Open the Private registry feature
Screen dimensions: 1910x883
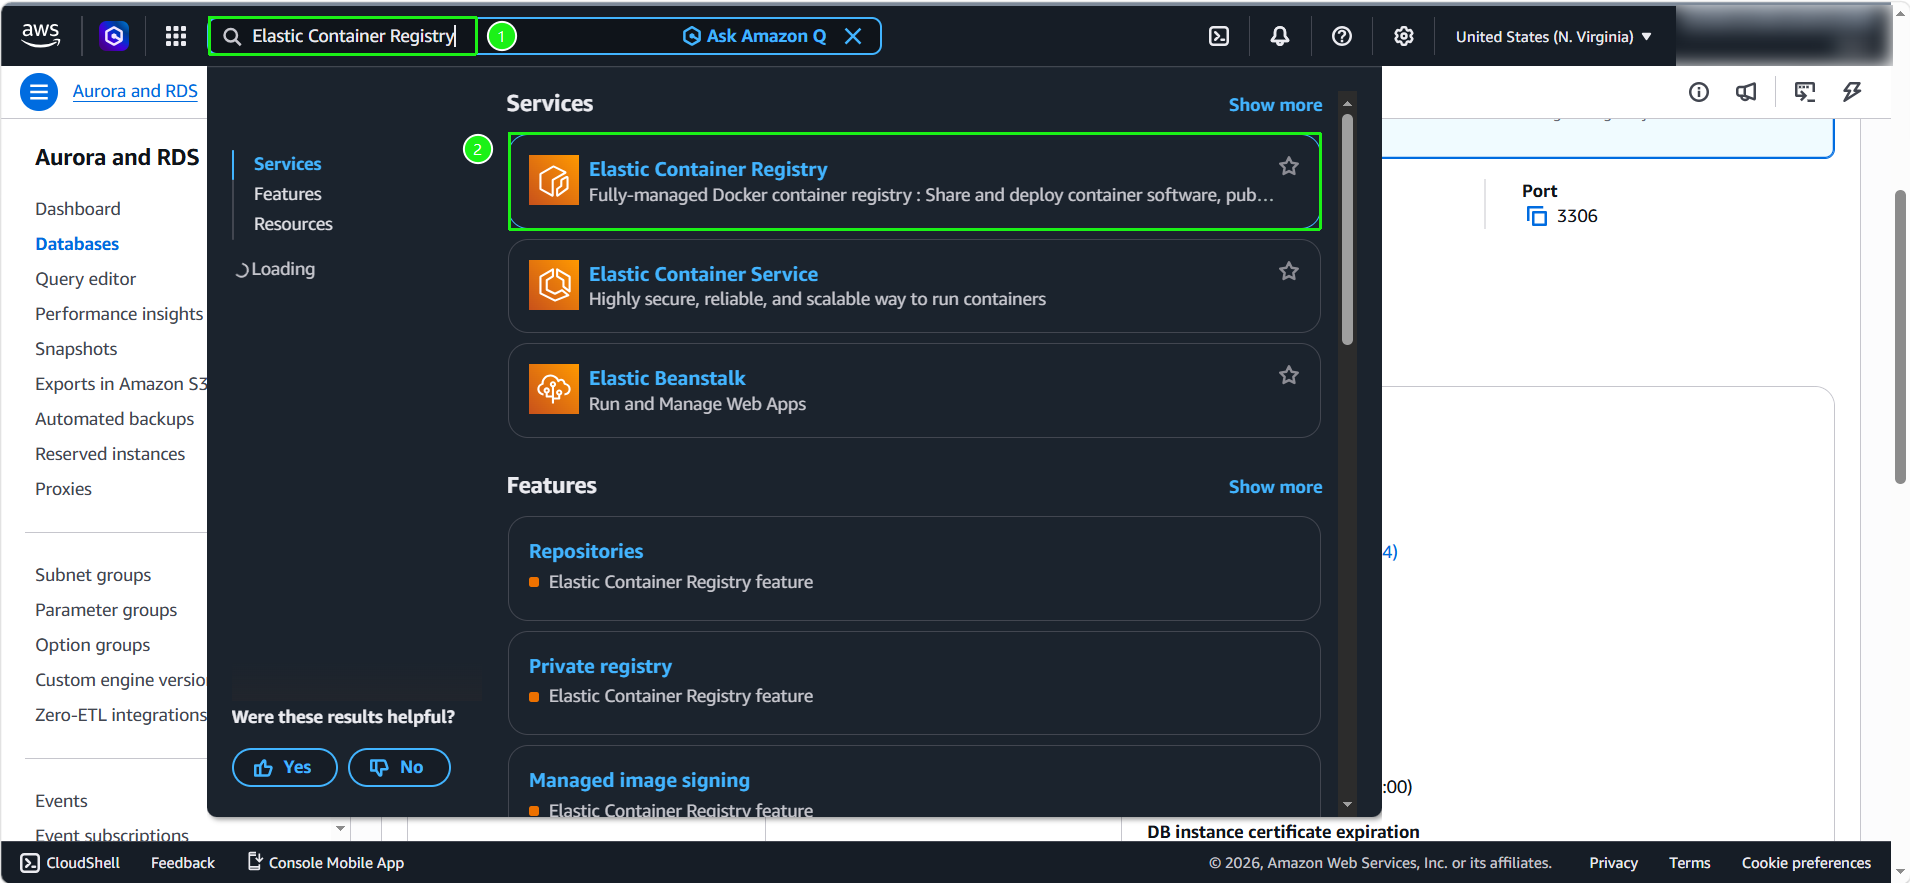600,666
